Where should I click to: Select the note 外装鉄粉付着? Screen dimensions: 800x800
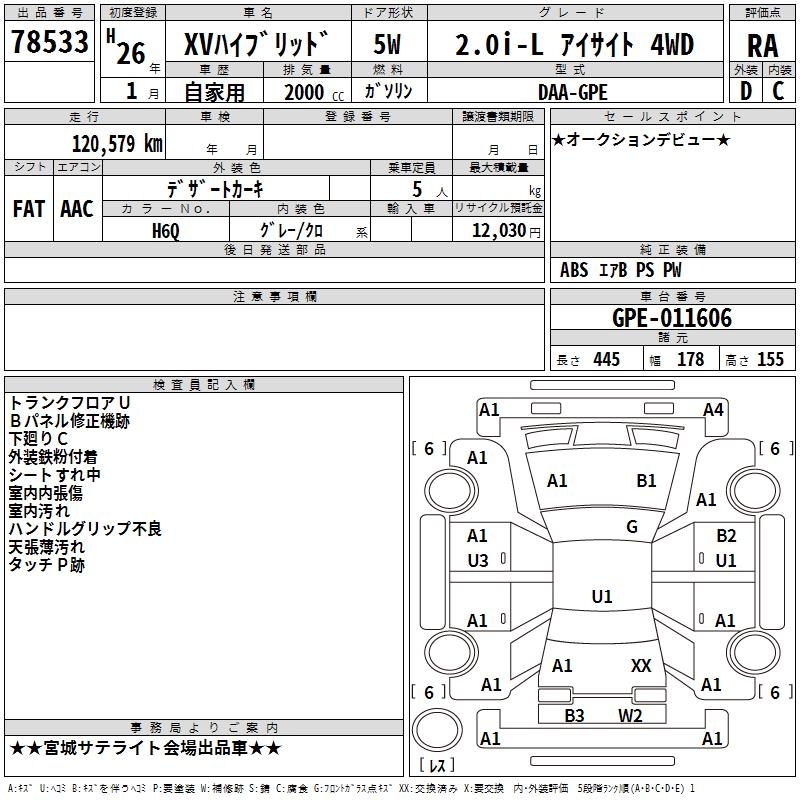53,457
